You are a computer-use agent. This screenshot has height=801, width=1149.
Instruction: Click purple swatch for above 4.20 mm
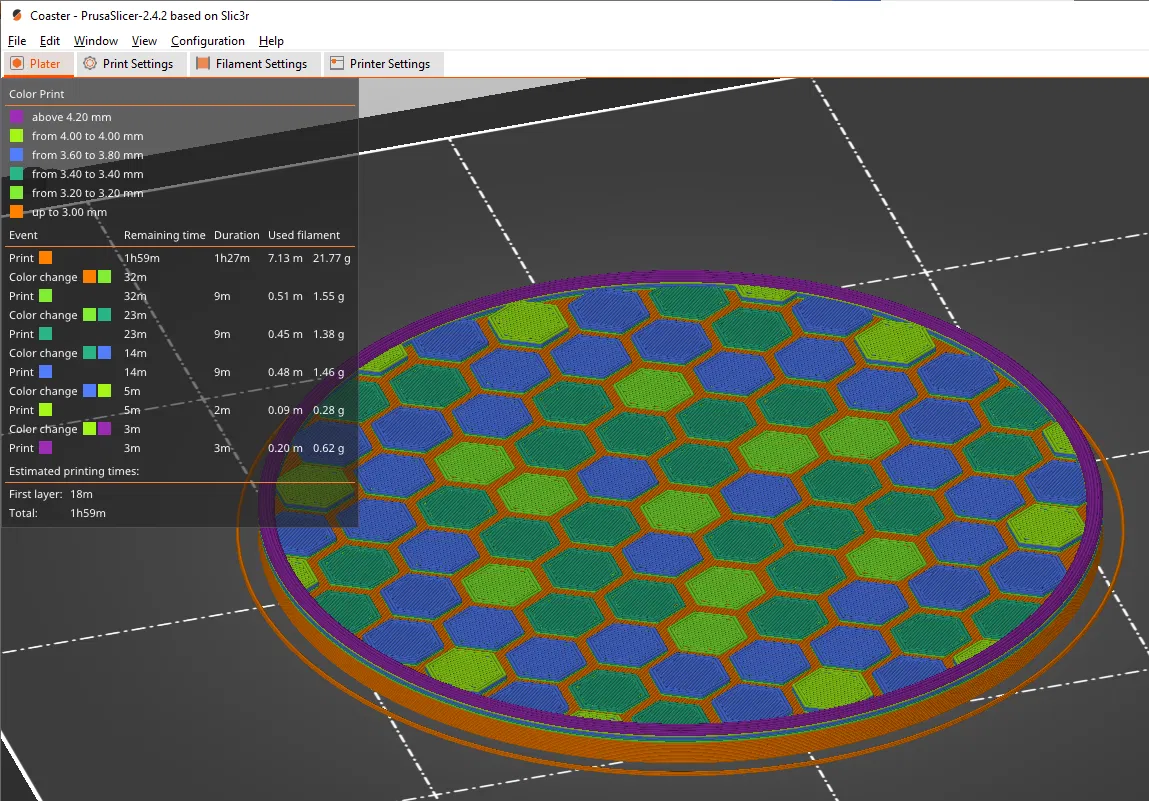coord(16,117)
